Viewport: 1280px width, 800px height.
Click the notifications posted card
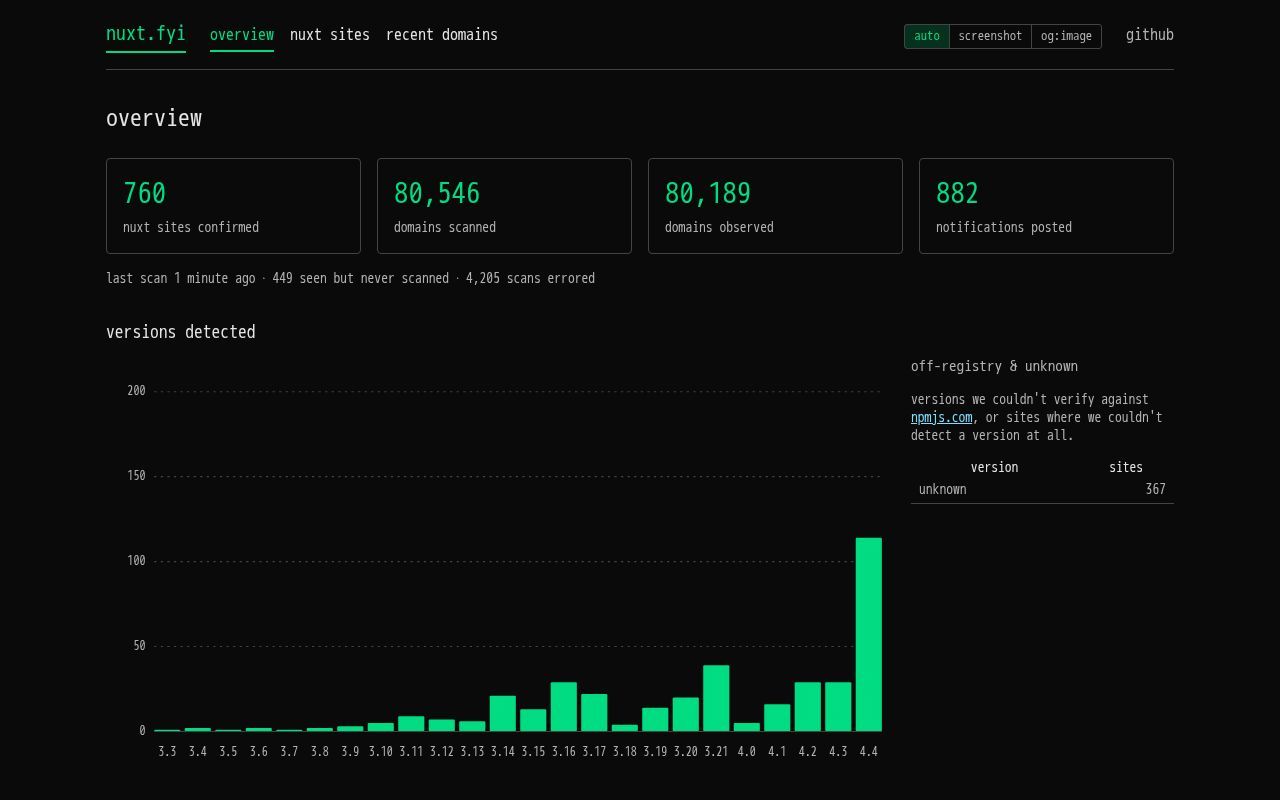click(1046, 206)
